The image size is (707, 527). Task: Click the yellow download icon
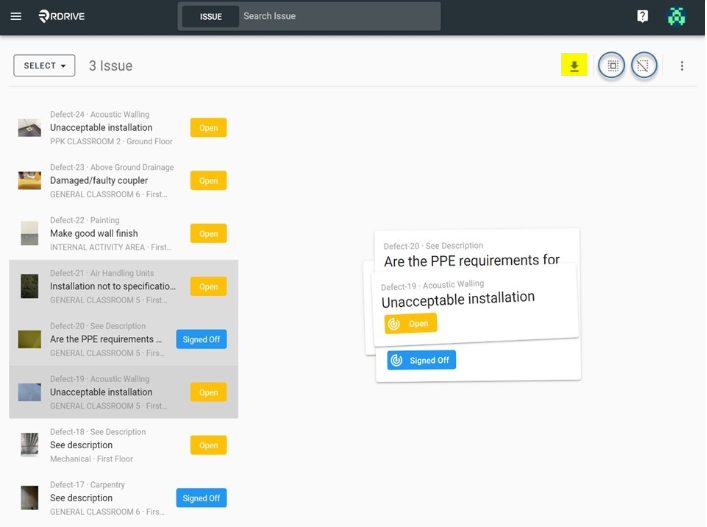(574, 65)
